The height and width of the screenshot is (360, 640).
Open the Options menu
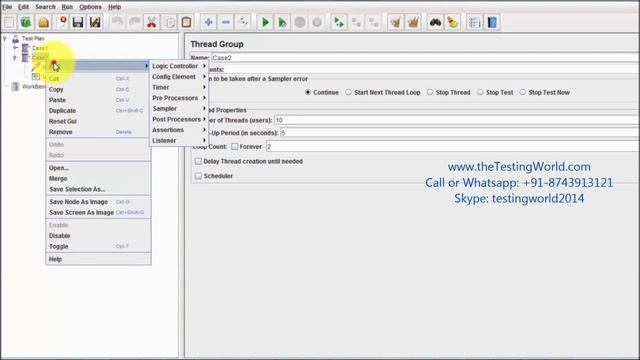point(90,7)
